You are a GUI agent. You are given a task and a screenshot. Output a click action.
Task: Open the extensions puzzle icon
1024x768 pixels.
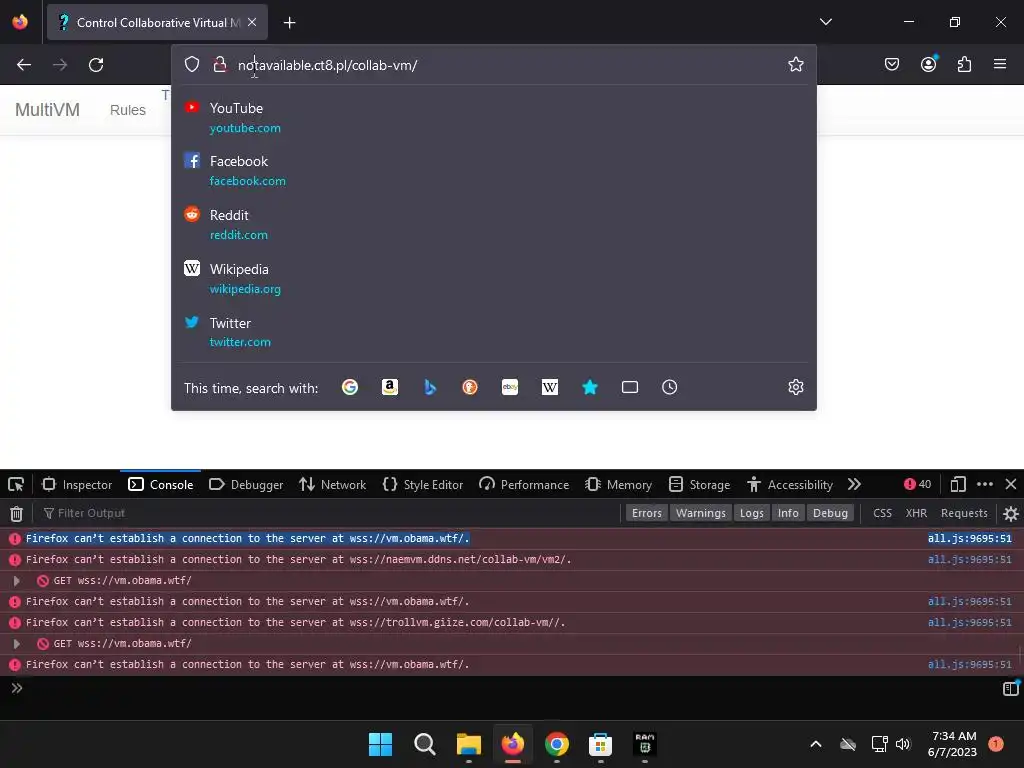click(x=964, y=64)
